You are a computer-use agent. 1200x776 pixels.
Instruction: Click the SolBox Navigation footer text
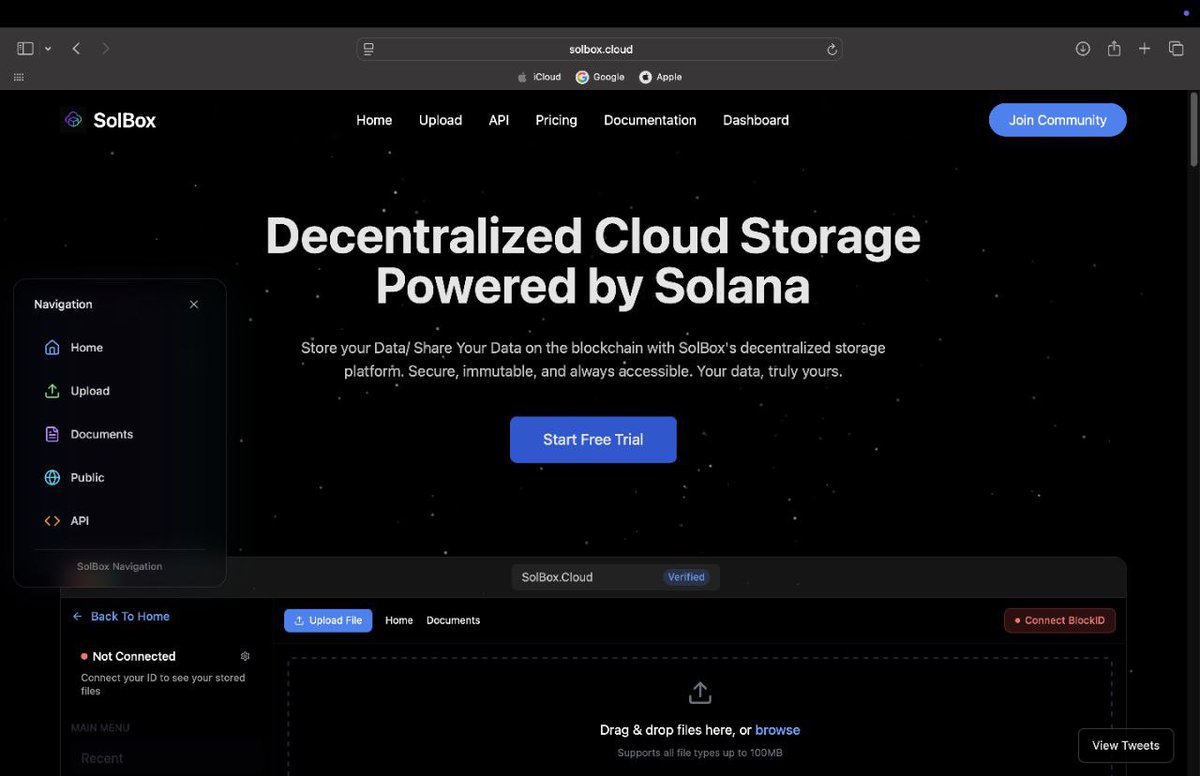click(119, 567)
